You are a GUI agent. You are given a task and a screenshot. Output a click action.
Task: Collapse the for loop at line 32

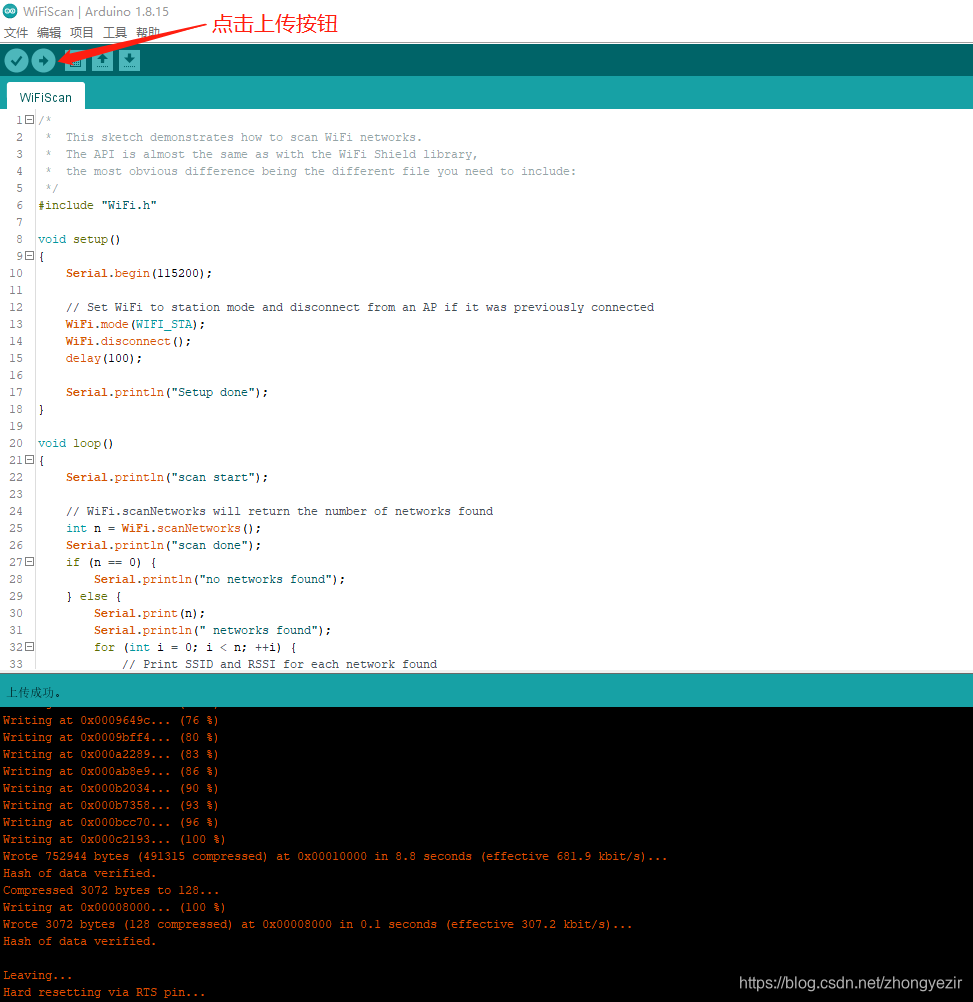click(x=29, y=647)
